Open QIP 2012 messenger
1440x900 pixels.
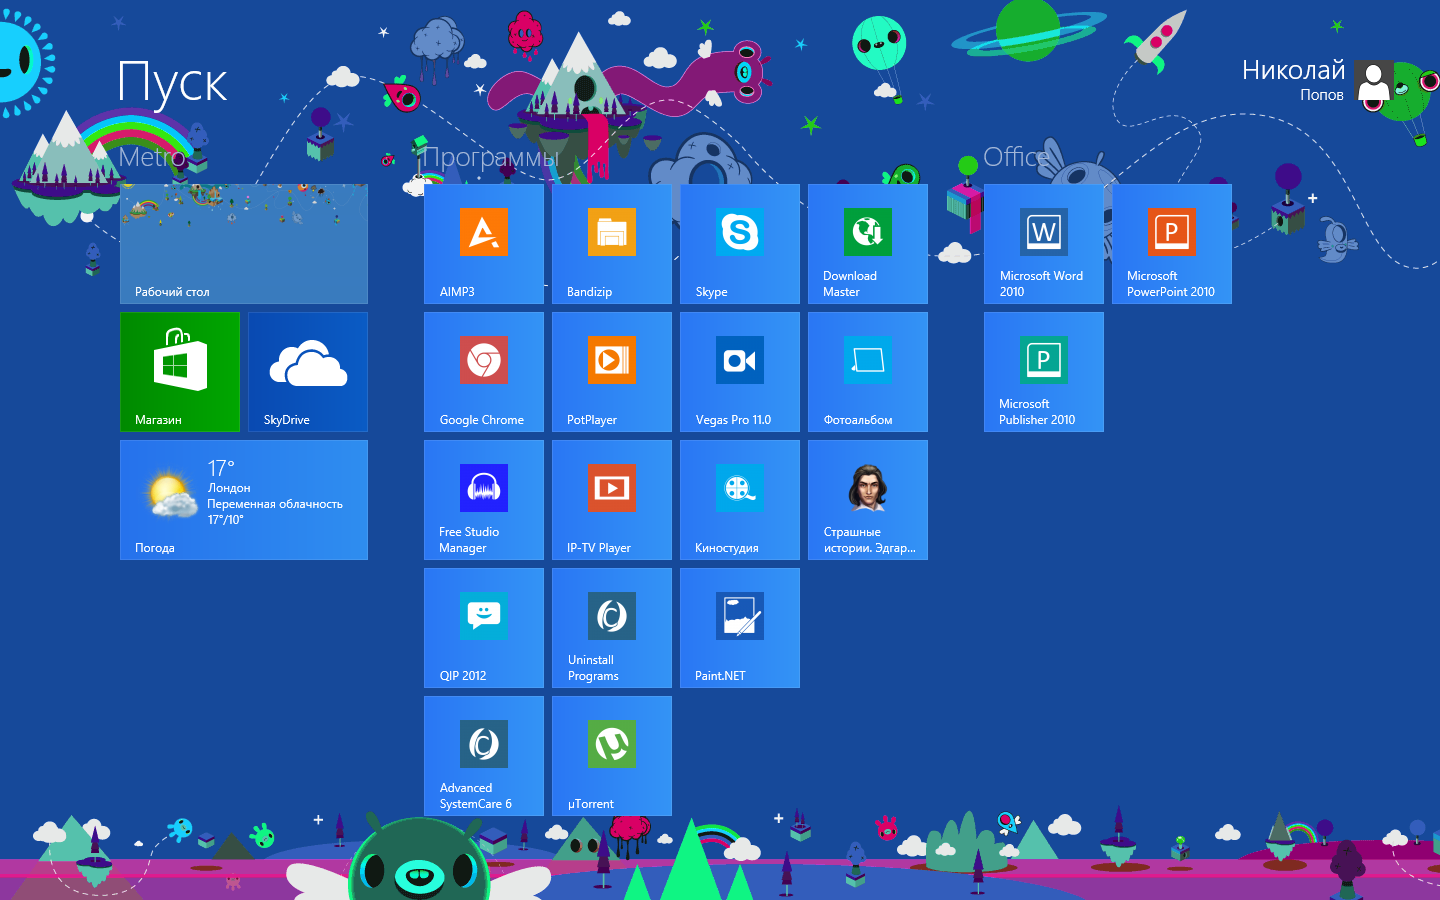point(484,628)
